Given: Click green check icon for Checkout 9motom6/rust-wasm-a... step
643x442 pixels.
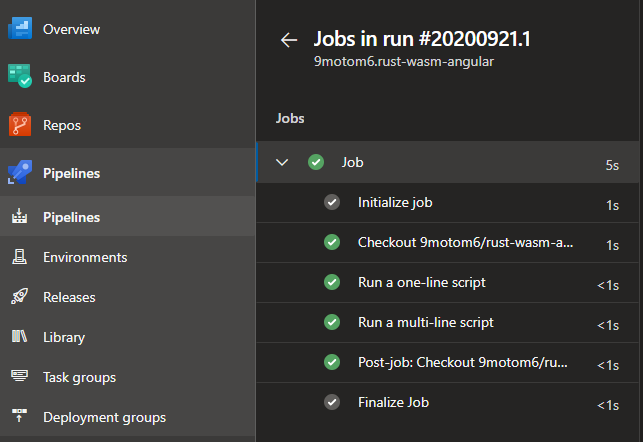Looking at the screenshot, I should click(332, 242).
